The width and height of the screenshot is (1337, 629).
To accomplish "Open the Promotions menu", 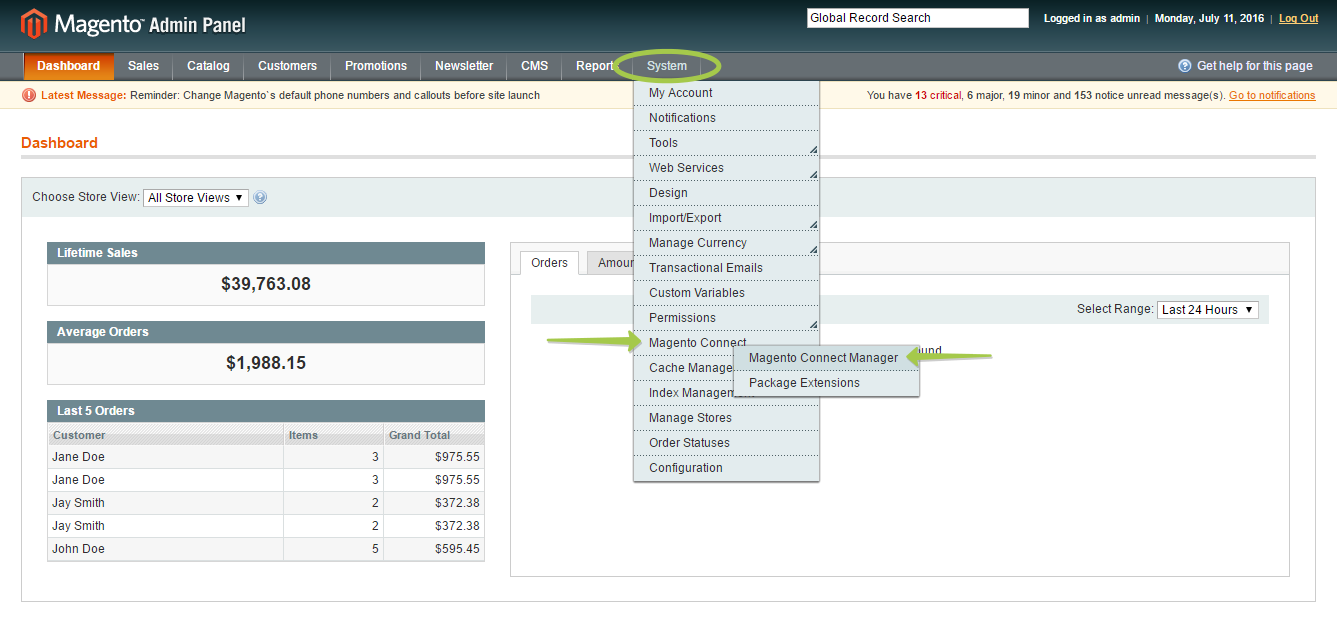I will pyautogui.click(x=376, y=66).
